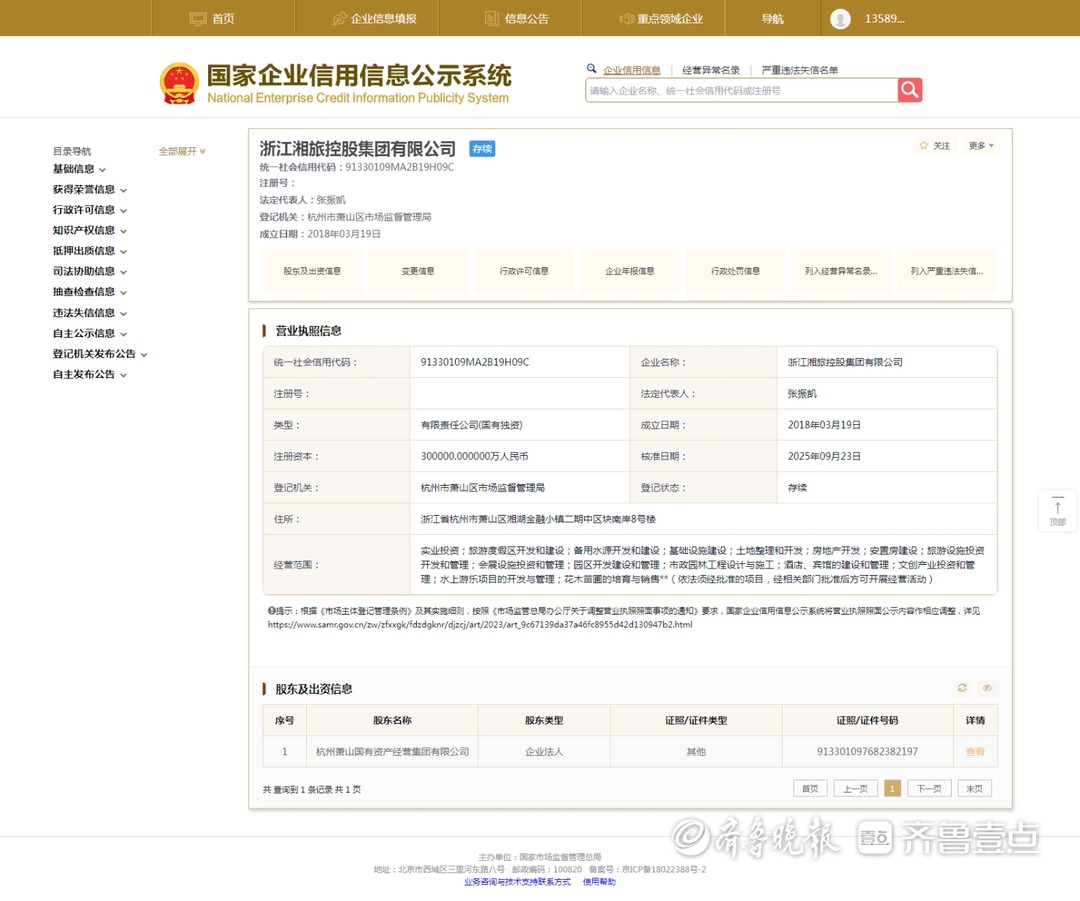
Task: Expand 违法失信信息 in the sidebar
Action: [x=90, y=313]
